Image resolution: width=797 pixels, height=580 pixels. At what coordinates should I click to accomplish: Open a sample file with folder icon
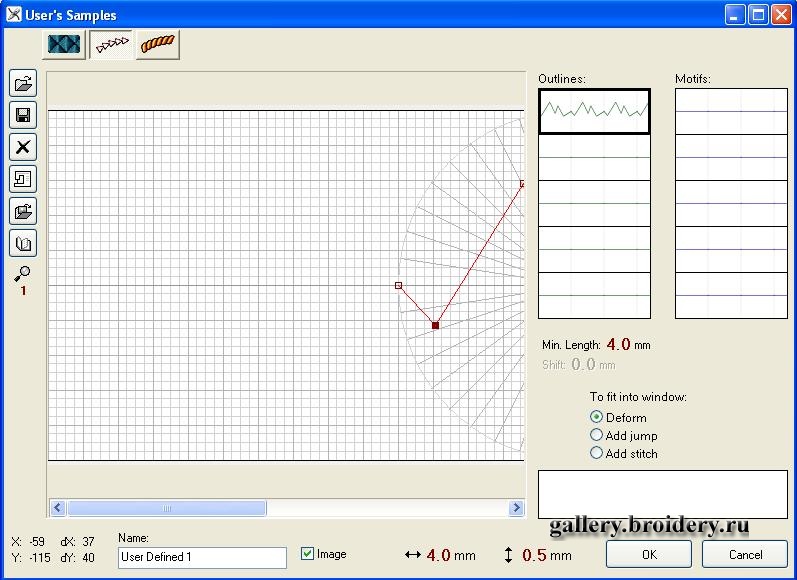[23, 84]
